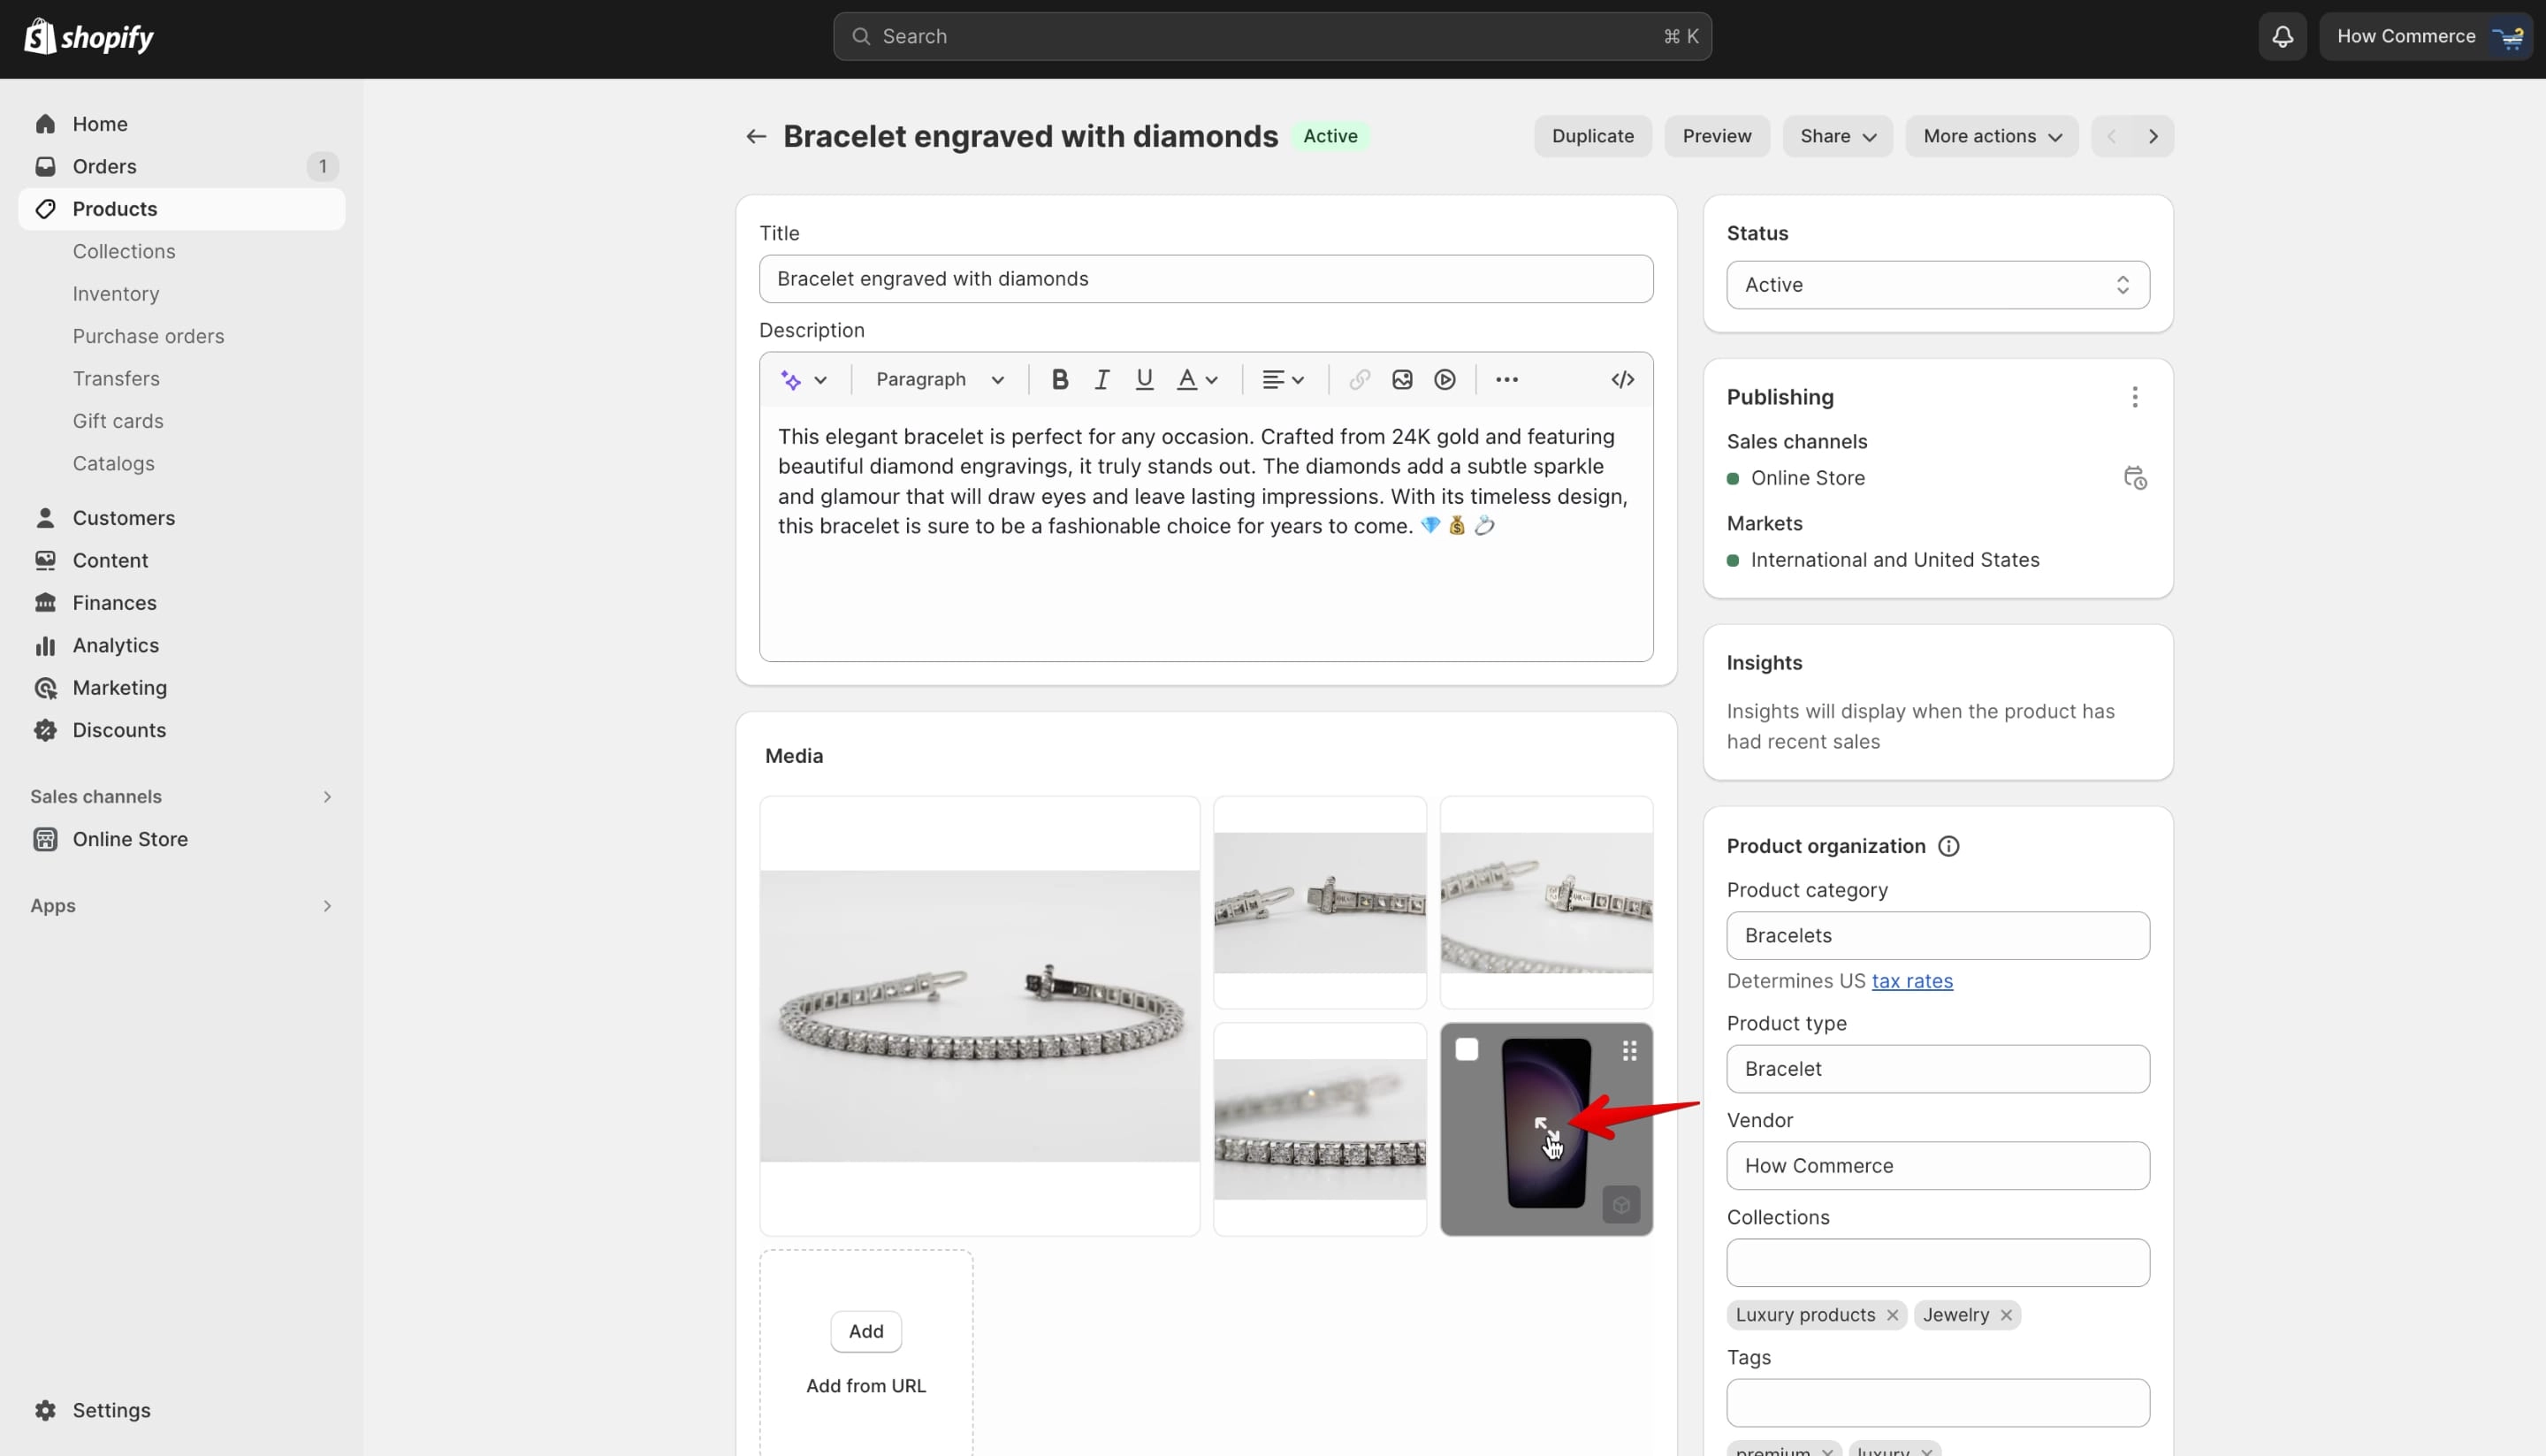Click Add from URL link
The width and height of the screenshot is (2546, 1456).
[x=865, y=1386]
